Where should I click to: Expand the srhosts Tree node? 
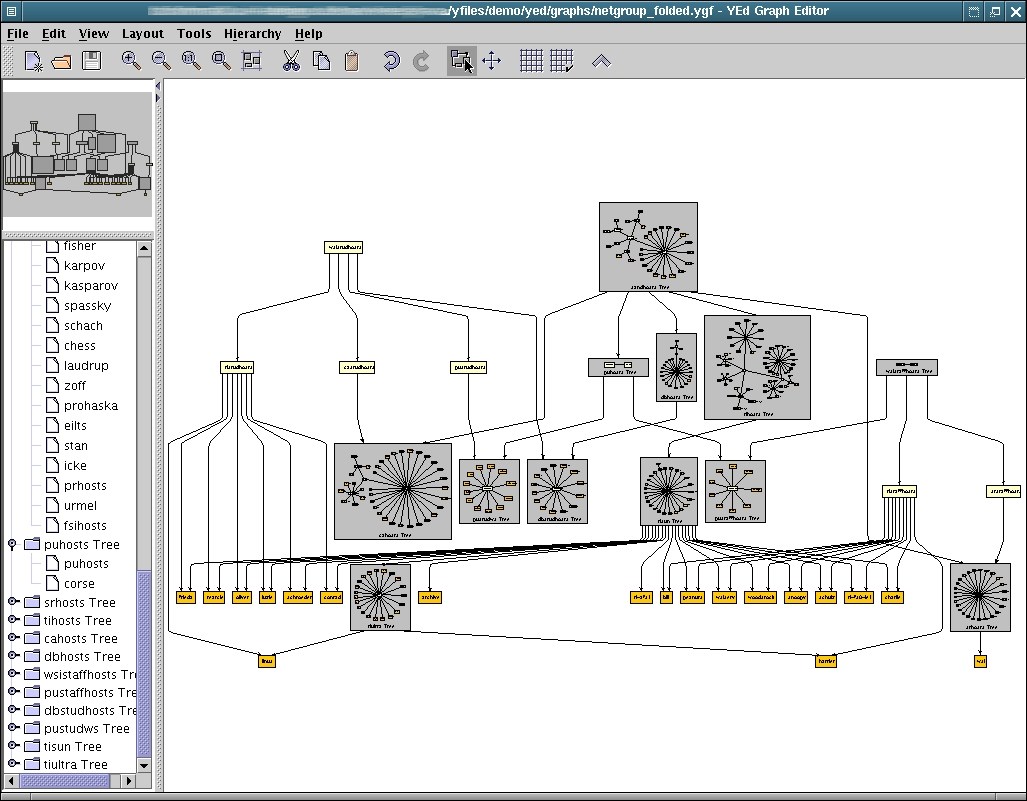[13, 602]
